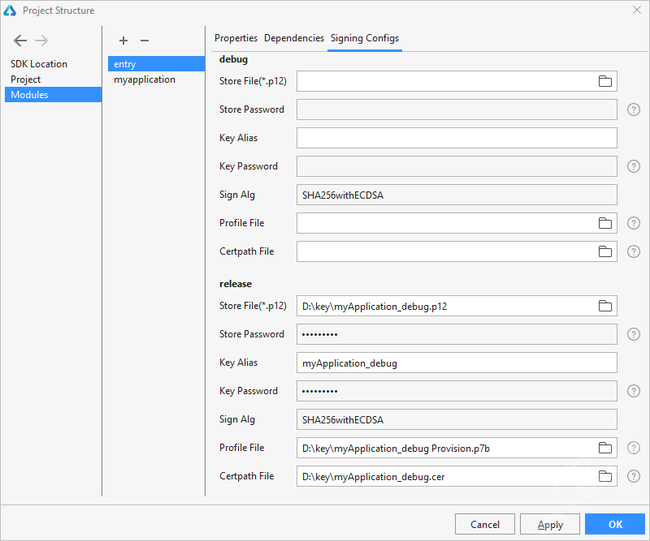Click the release section heading
The height and width of the screenshot is (541, 650).
(235, 284)
